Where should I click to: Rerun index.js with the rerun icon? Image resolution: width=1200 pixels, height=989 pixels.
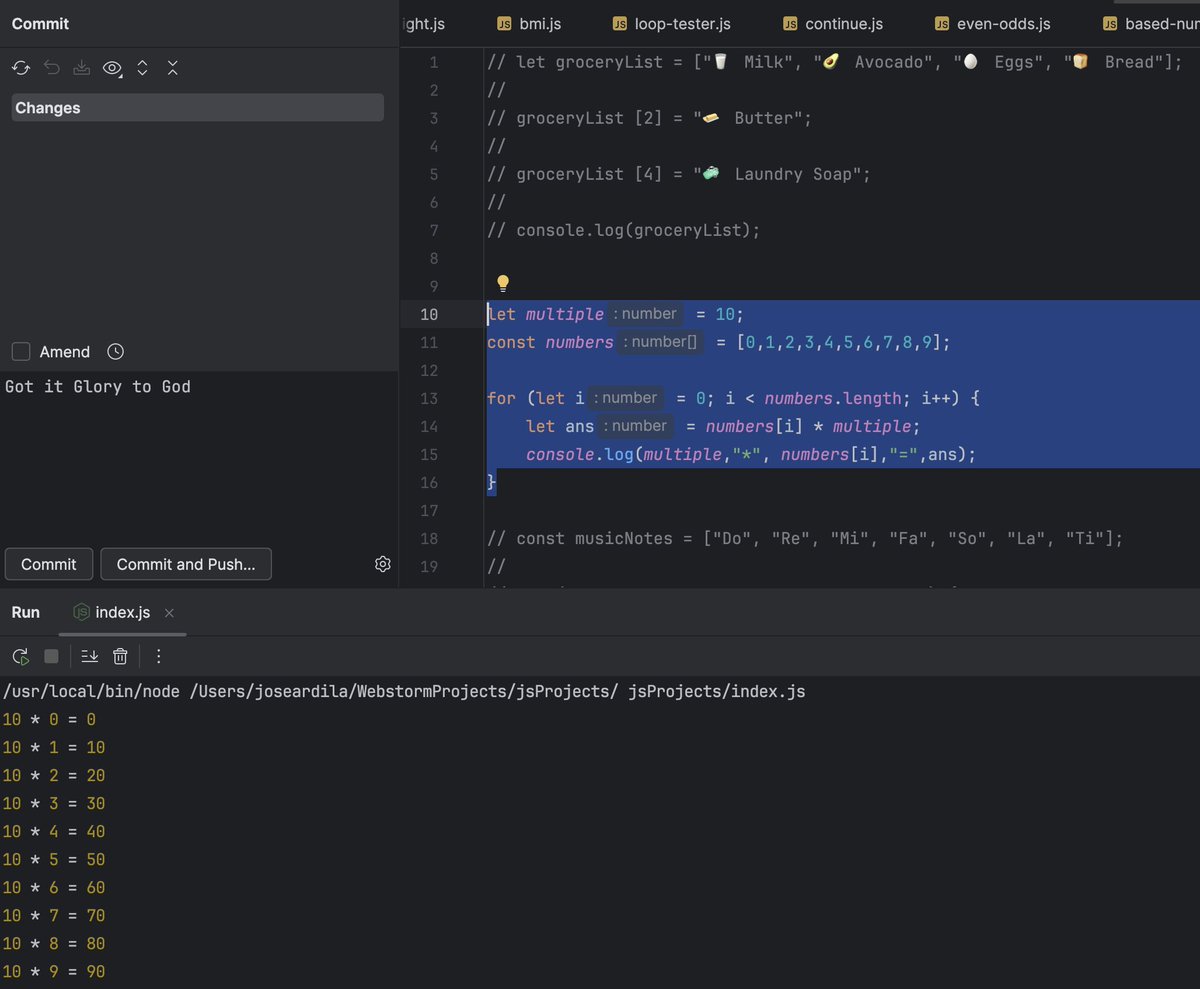coord(20,656)
